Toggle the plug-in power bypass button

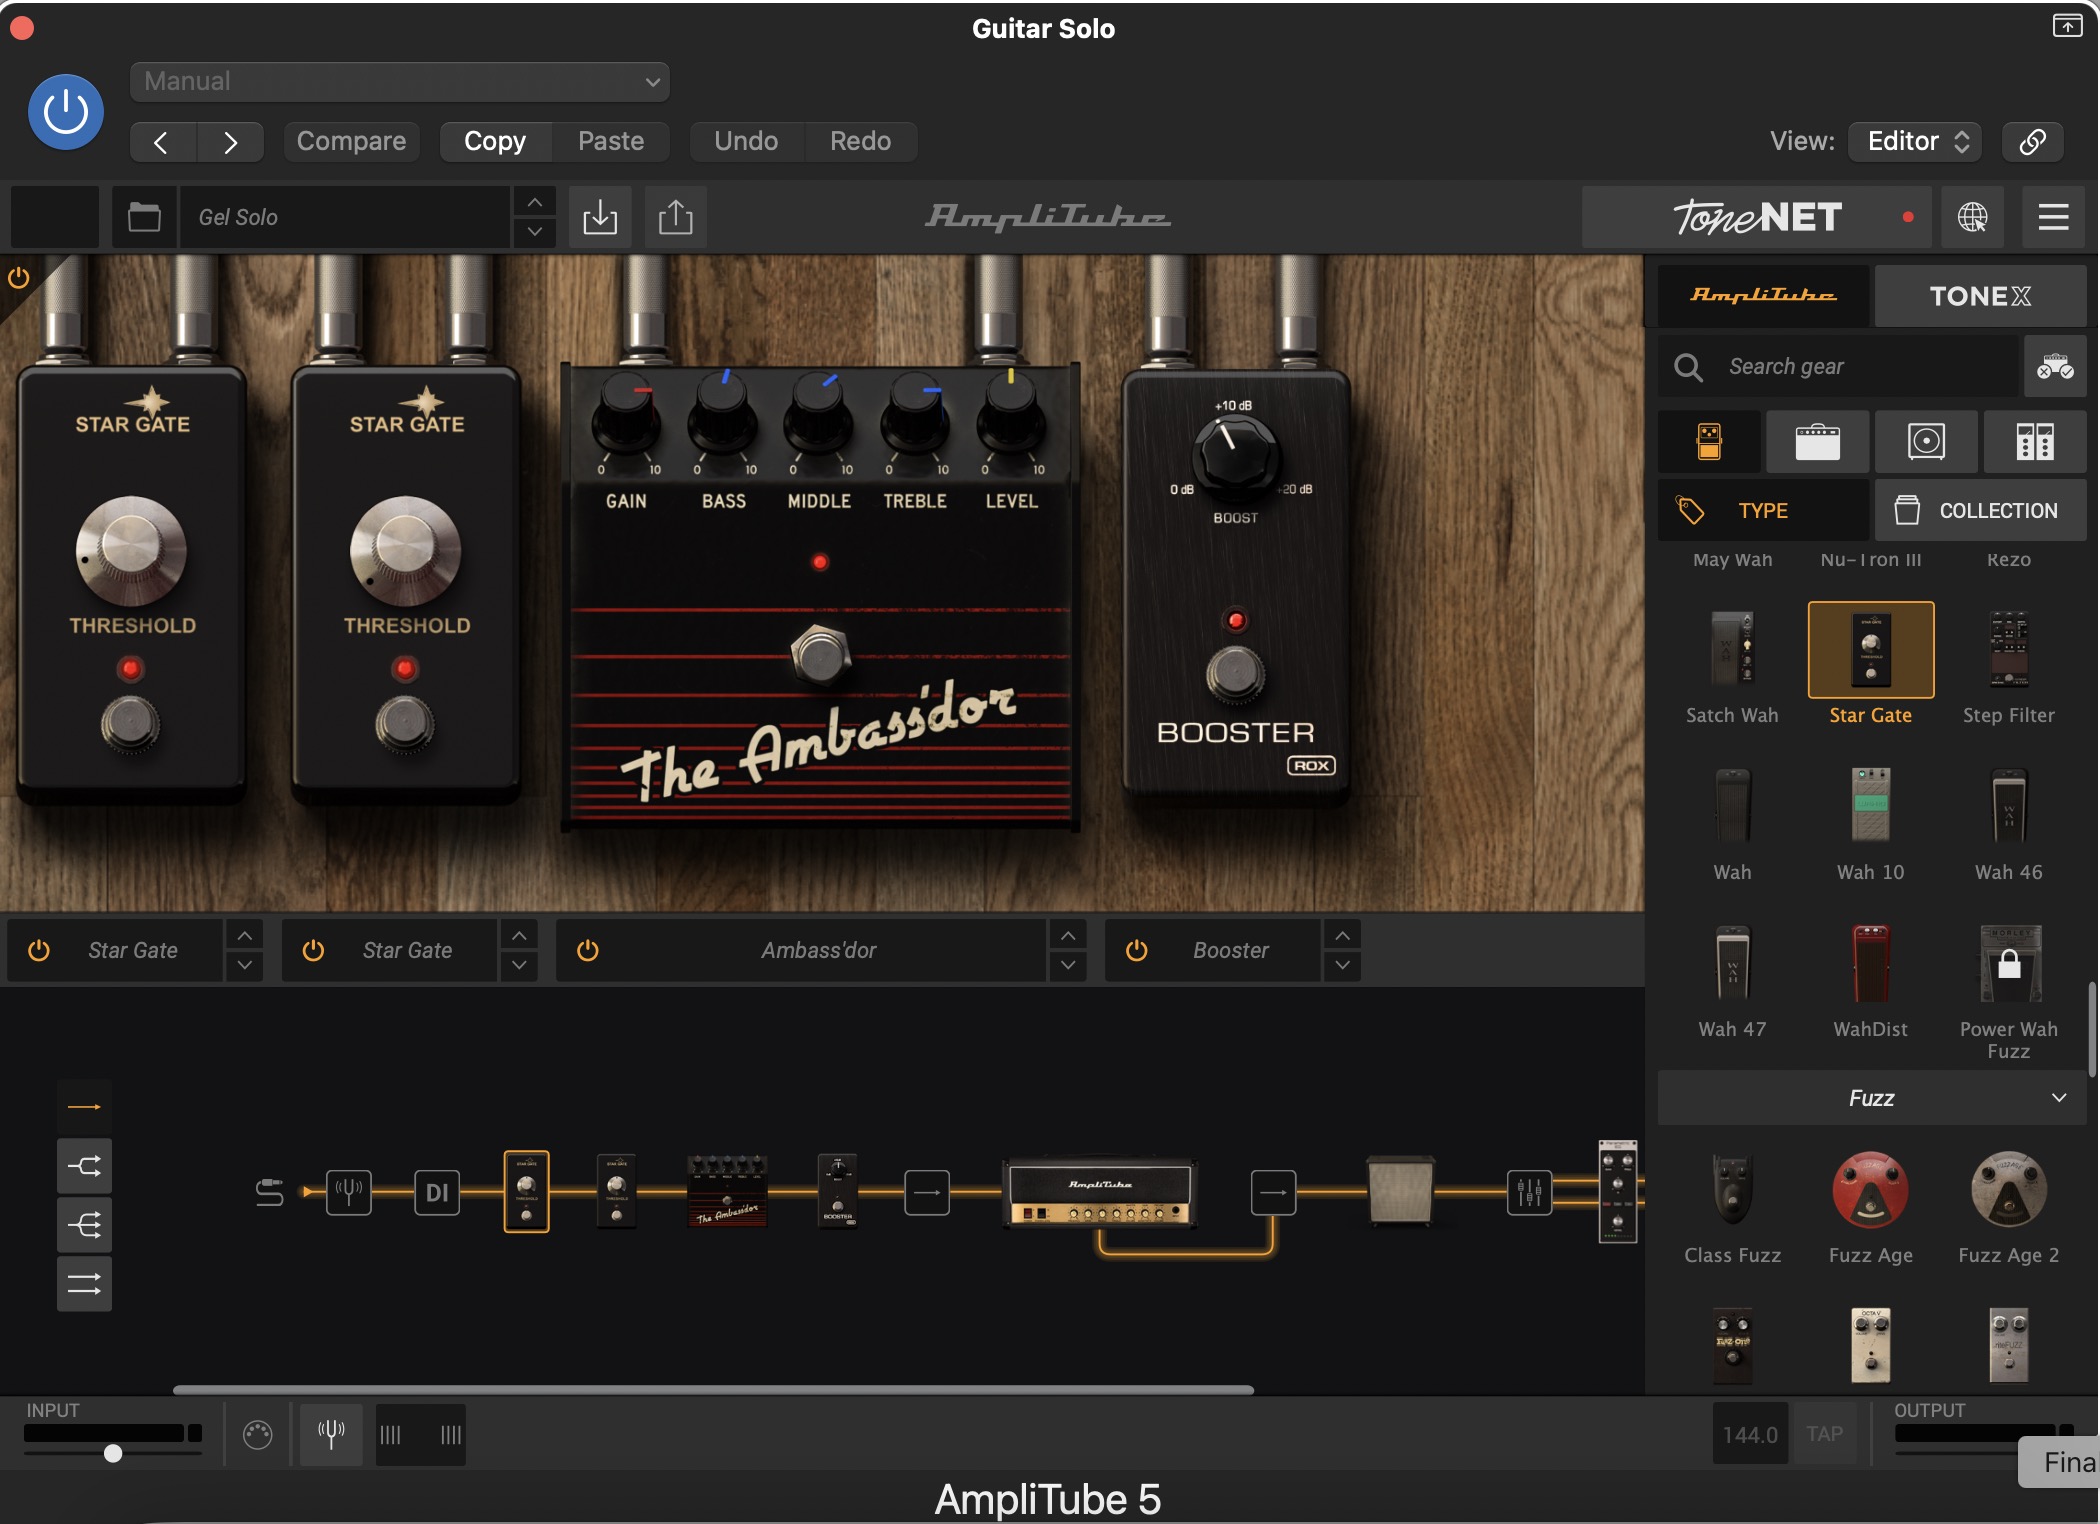click(x=66, y=112)
